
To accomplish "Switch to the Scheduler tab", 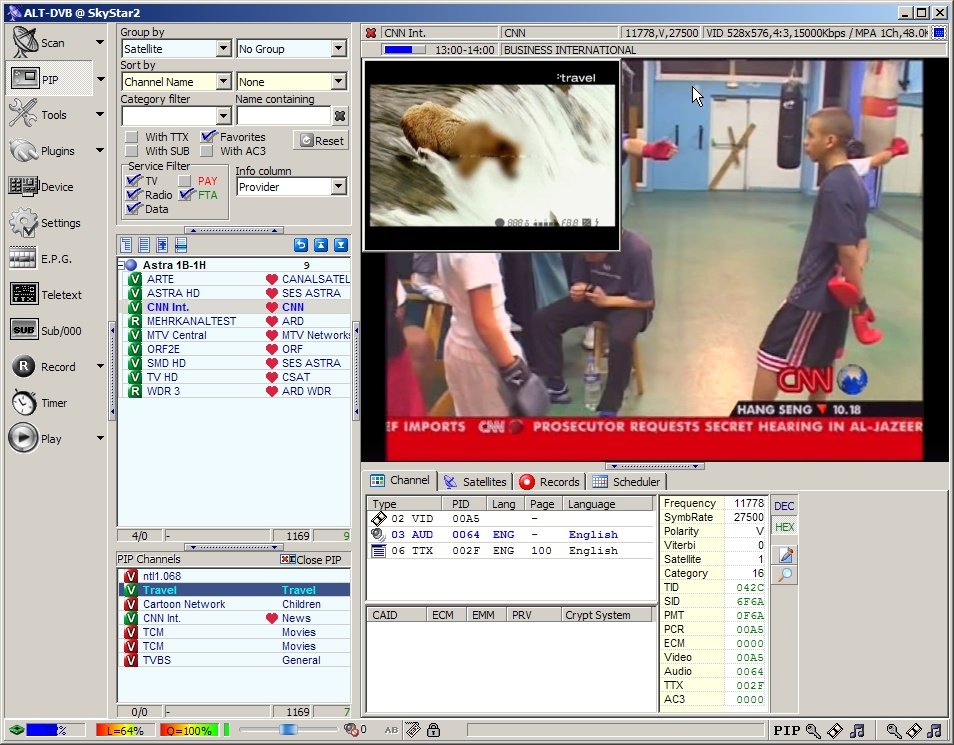I will pyautogui.click(x=627, y=481).
